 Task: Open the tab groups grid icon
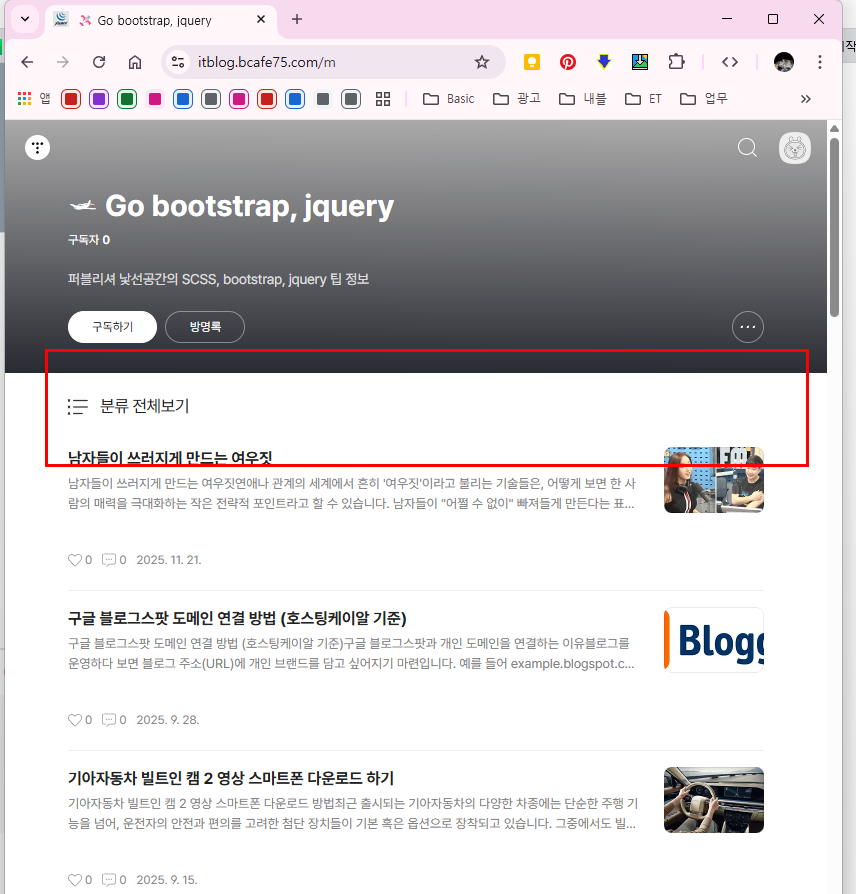(x=383, y=99)
